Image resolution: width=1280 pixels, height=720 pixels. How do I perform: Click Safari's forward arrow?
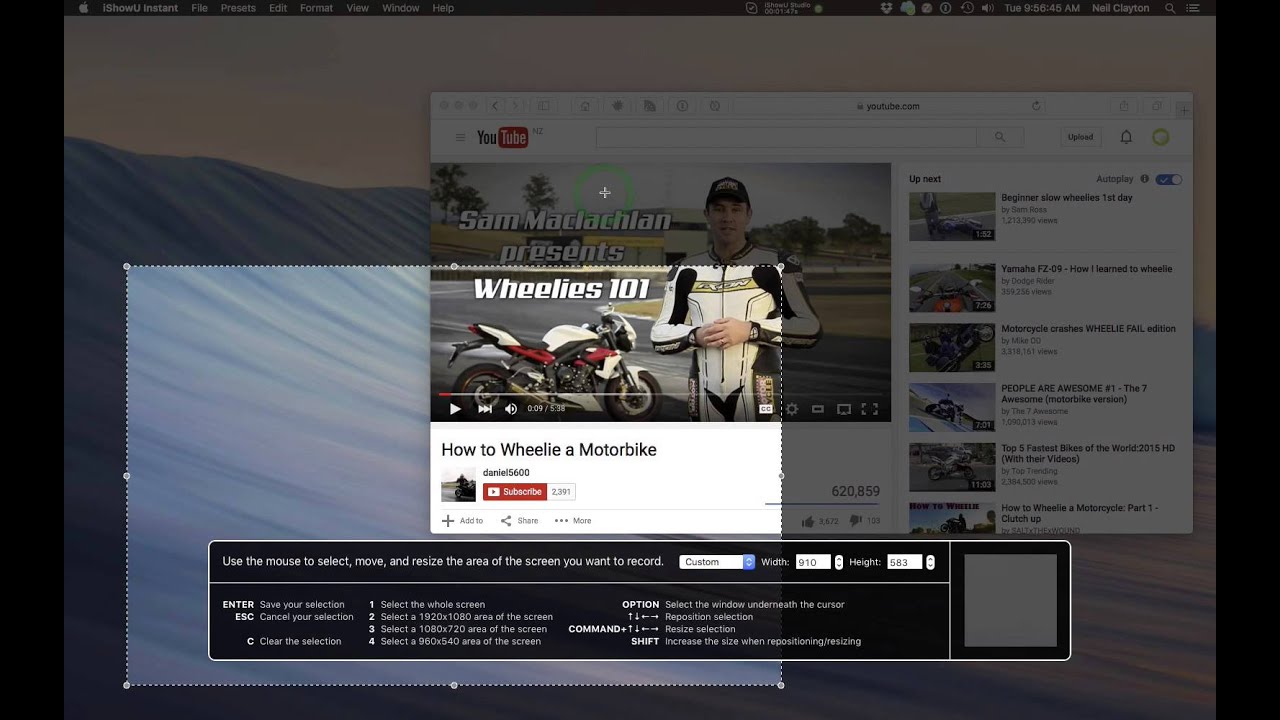[x=515, y=106]
